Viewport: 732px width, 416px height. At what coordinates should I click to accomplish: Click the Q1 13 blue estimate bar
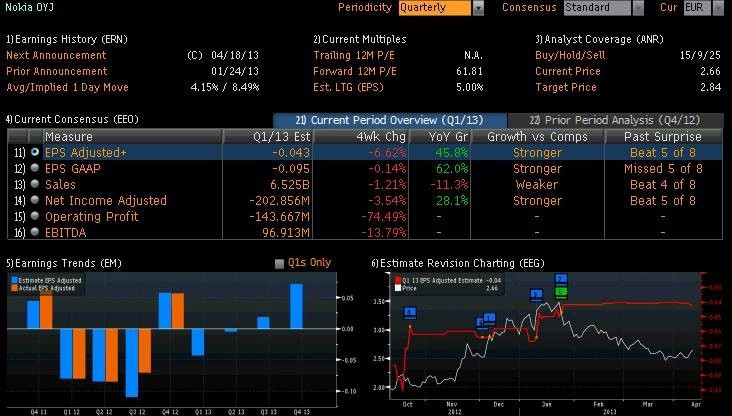click(x=198, y=342)
